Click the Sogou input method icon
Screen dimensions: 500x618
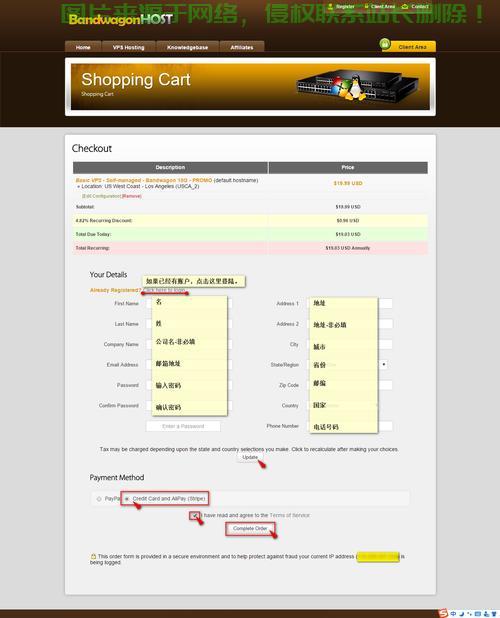(x=444, y=613)
